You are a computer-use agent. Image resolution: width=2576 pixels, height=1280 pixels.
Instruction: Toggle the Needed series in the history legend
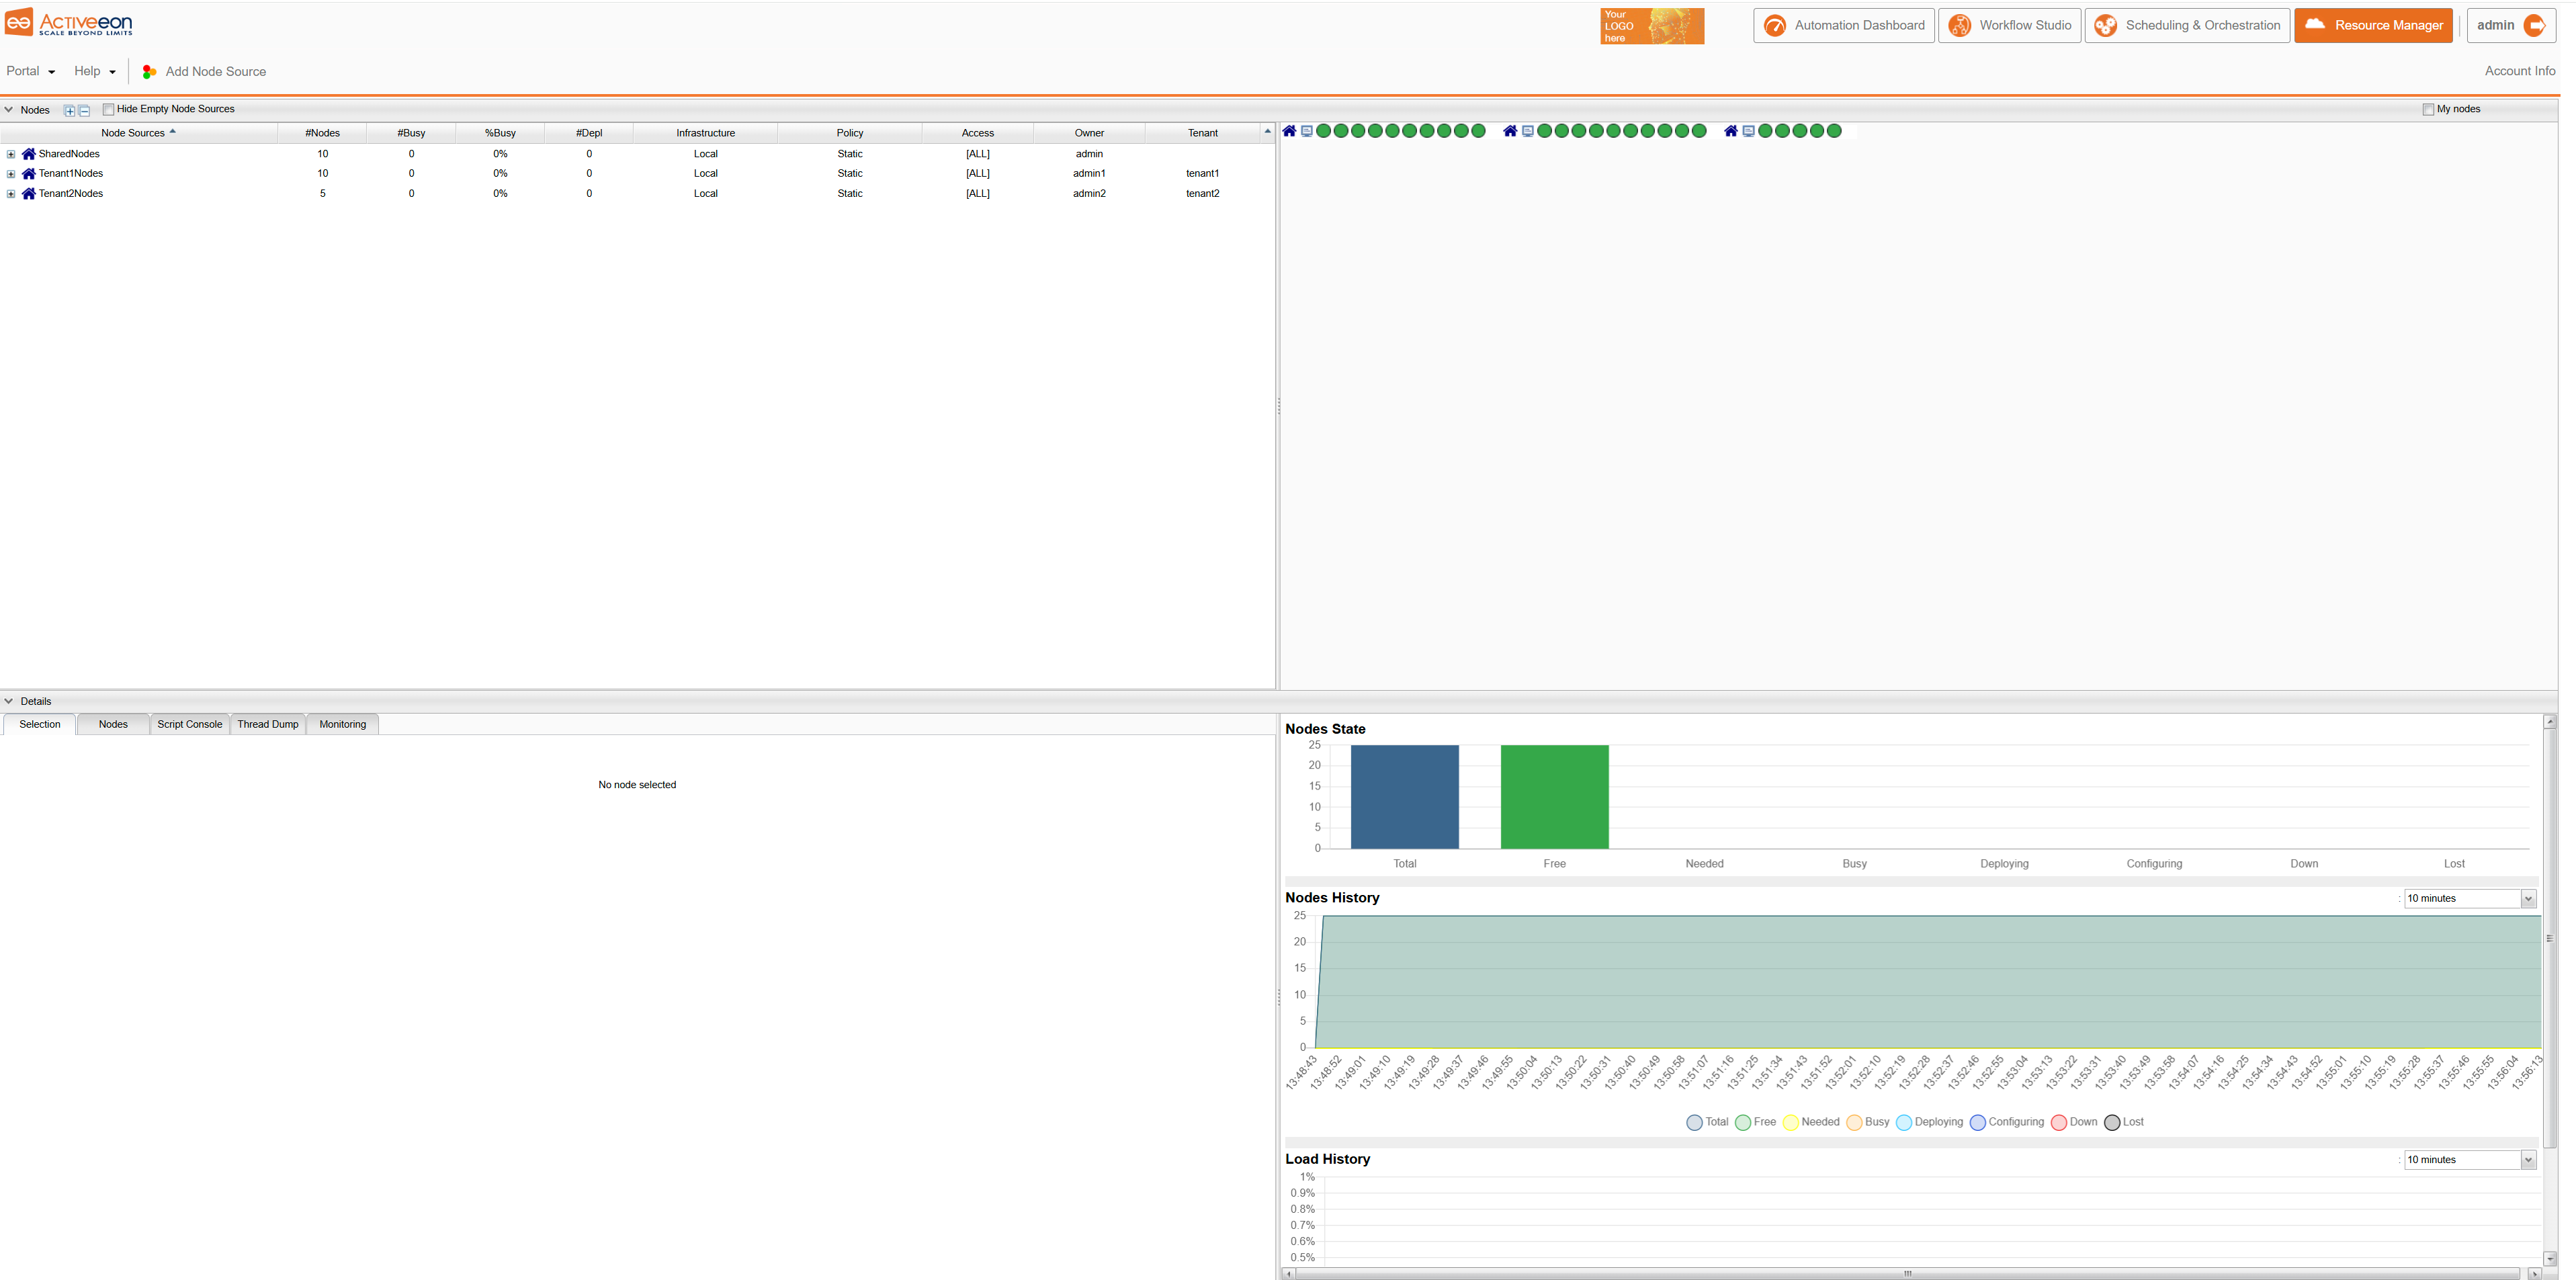[x=1811, y=1123]
